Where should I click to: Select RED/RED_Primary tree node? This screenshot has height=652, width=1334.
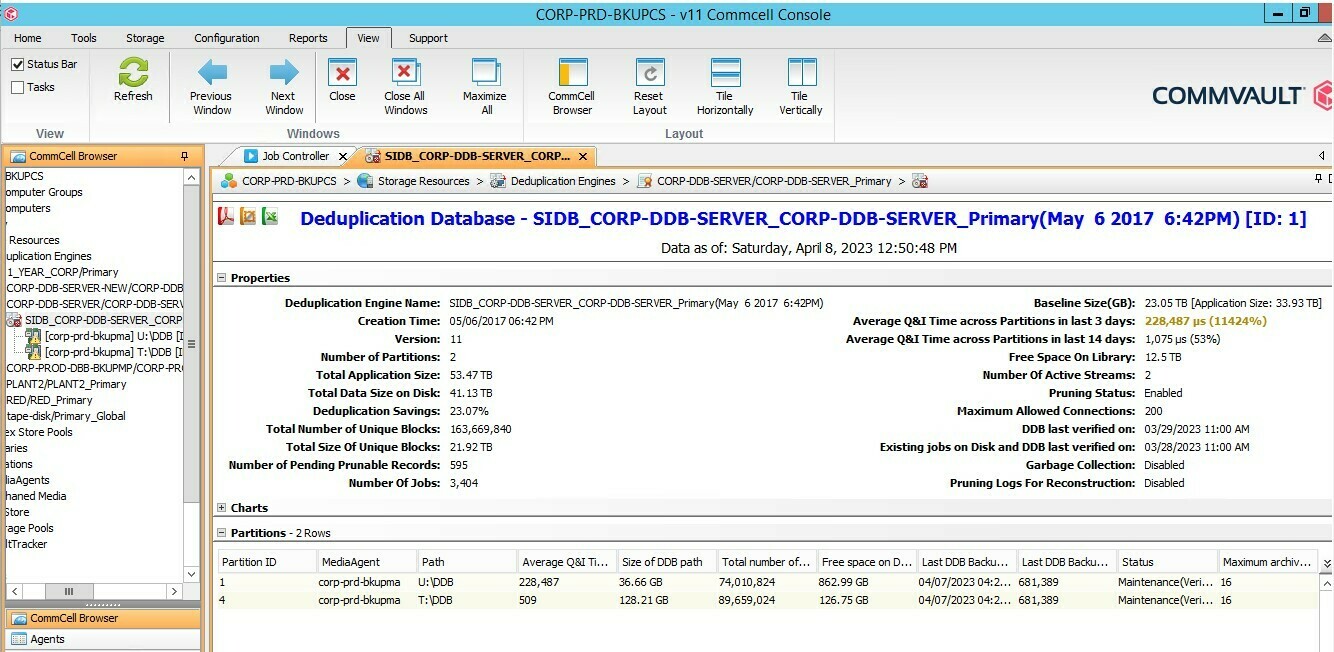click(x=49, y=400)
